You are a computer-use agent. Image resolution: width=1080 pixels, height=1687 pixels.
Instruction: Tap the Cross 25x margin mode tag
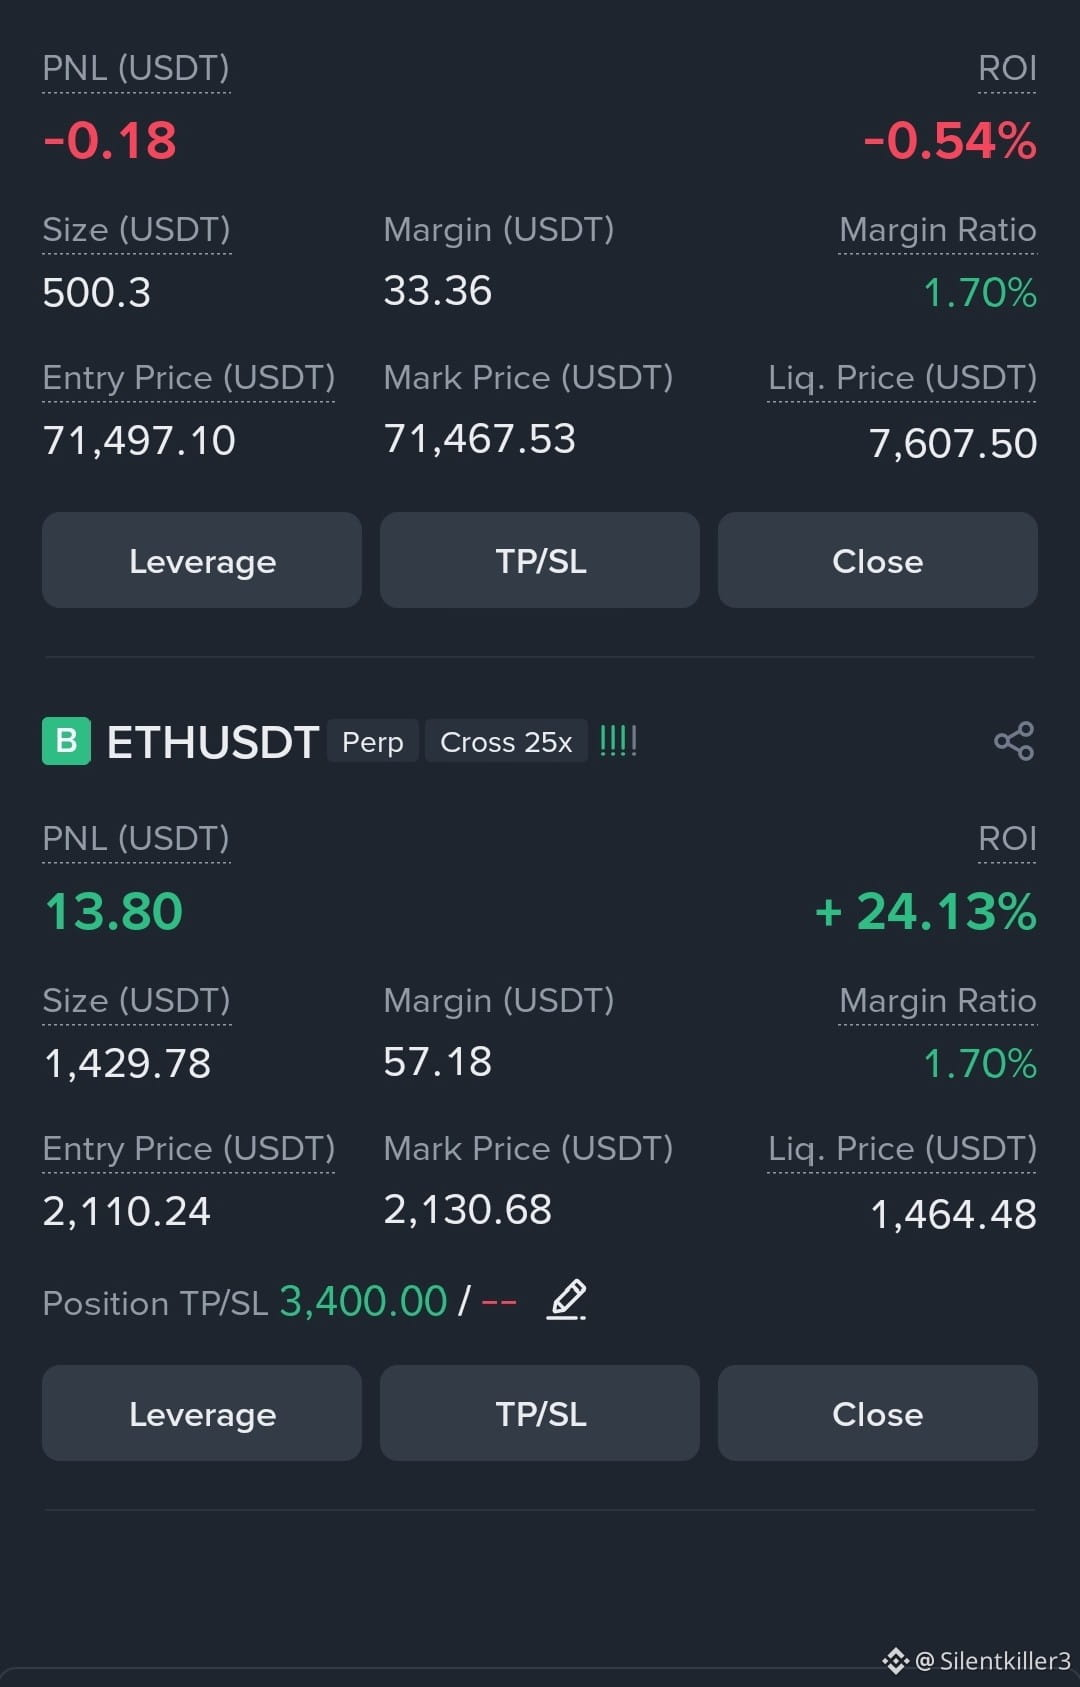(506, 742)
